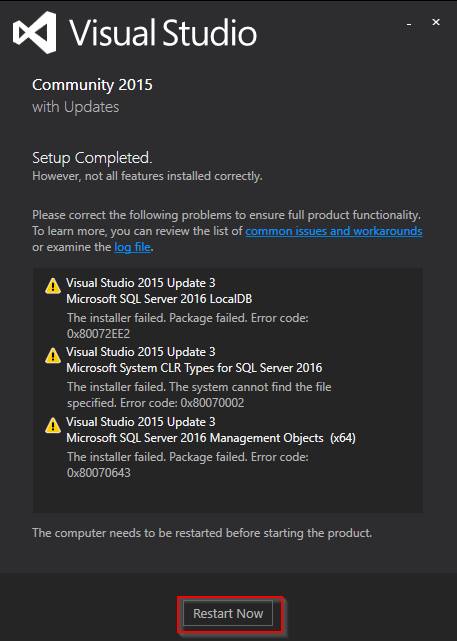The width and height of the screenshot is (457, 641).
Task: Click the error code 0x80070643 text
Action: pyautogui.click(x=99, y=473)
